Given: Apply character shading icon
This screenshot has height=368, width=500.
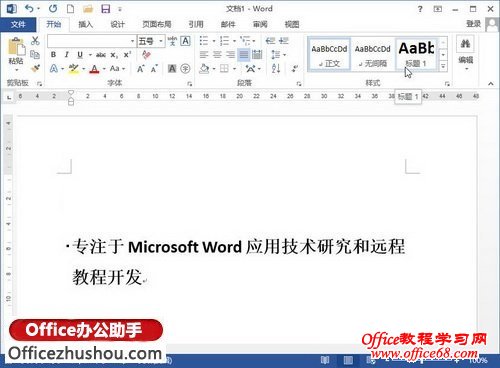Looking at the screenshot, I should pyautogui.click(x=172, y=69).
